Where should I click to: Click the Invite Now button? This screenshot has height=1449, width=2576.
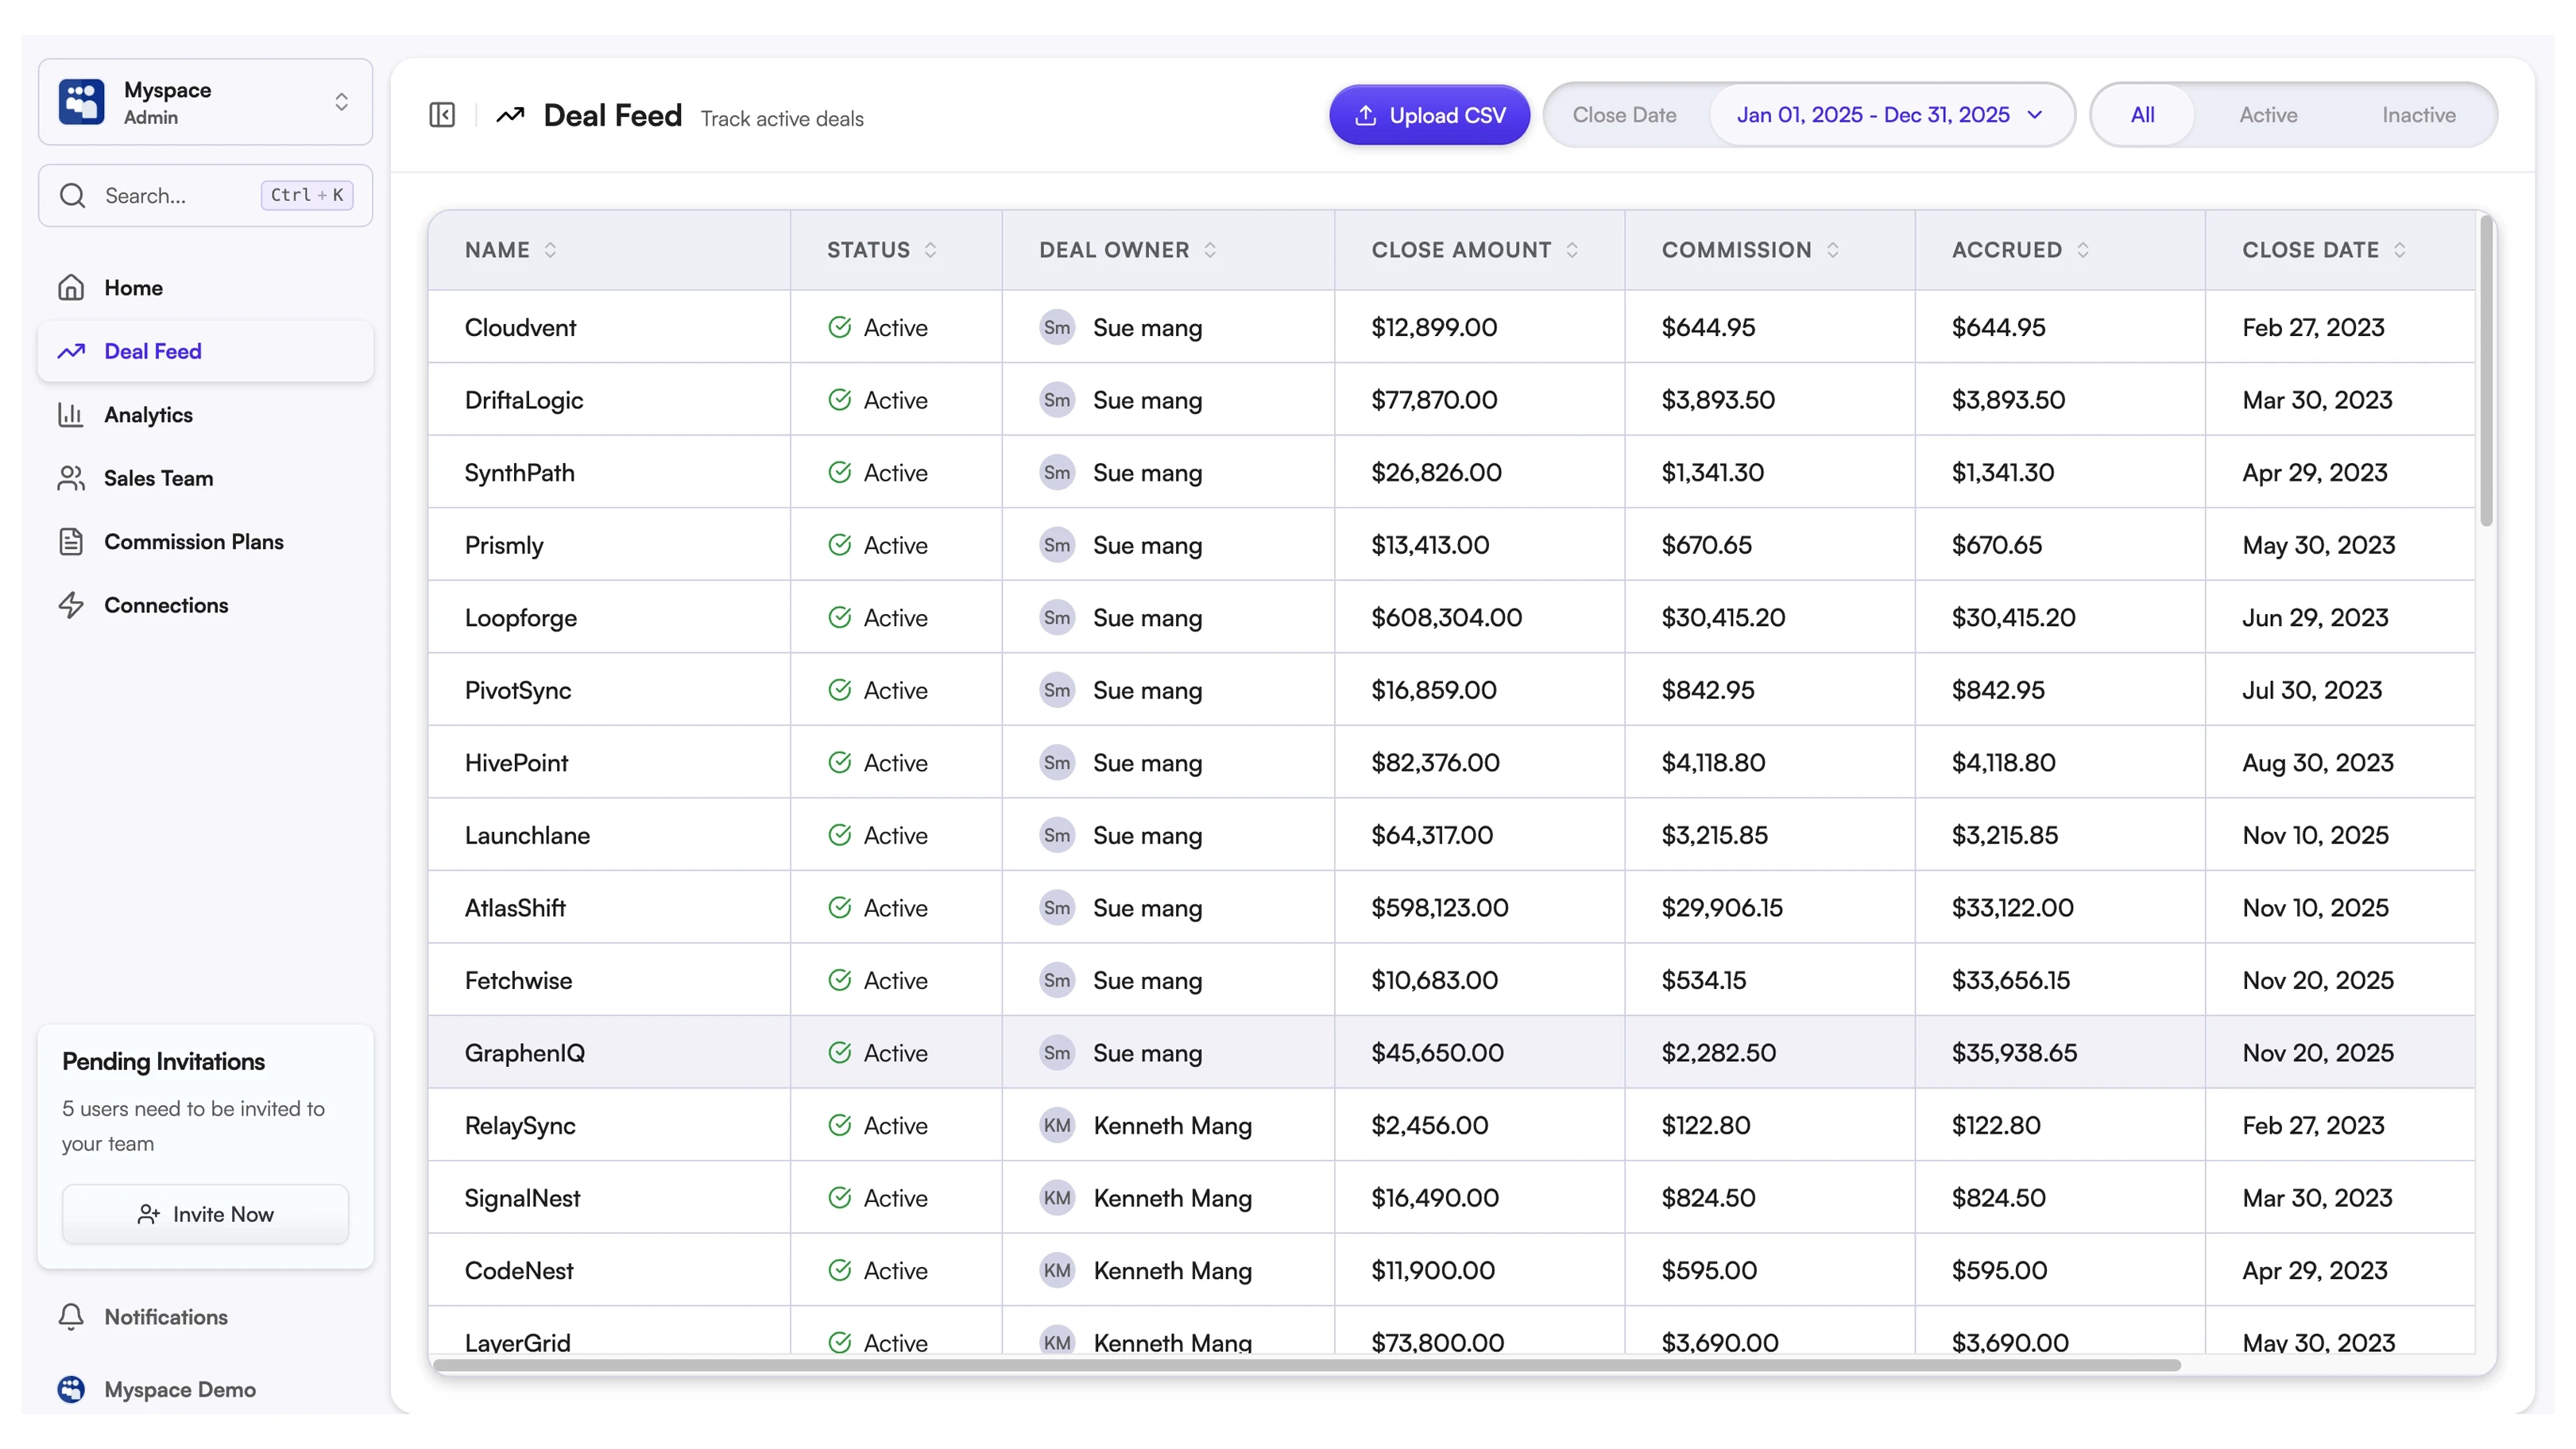coord(206,1214)
